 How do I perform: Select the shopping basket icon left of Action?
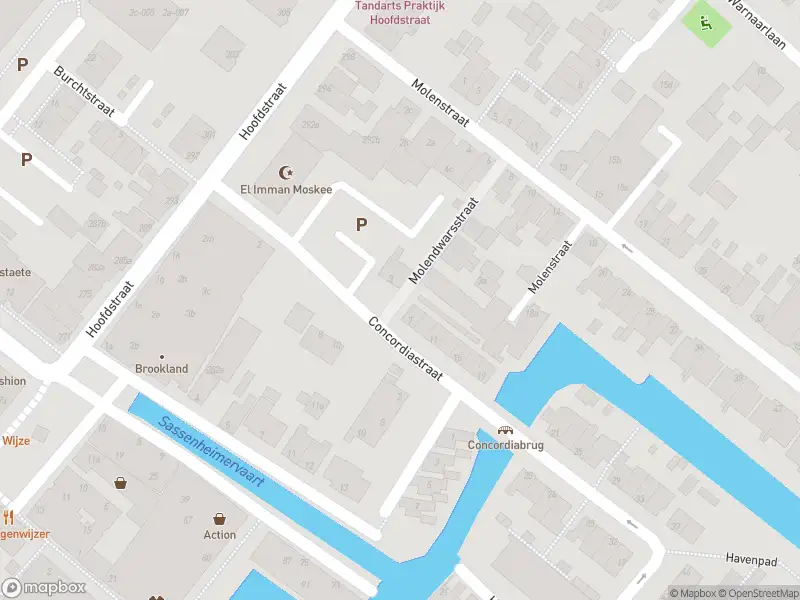120,483
